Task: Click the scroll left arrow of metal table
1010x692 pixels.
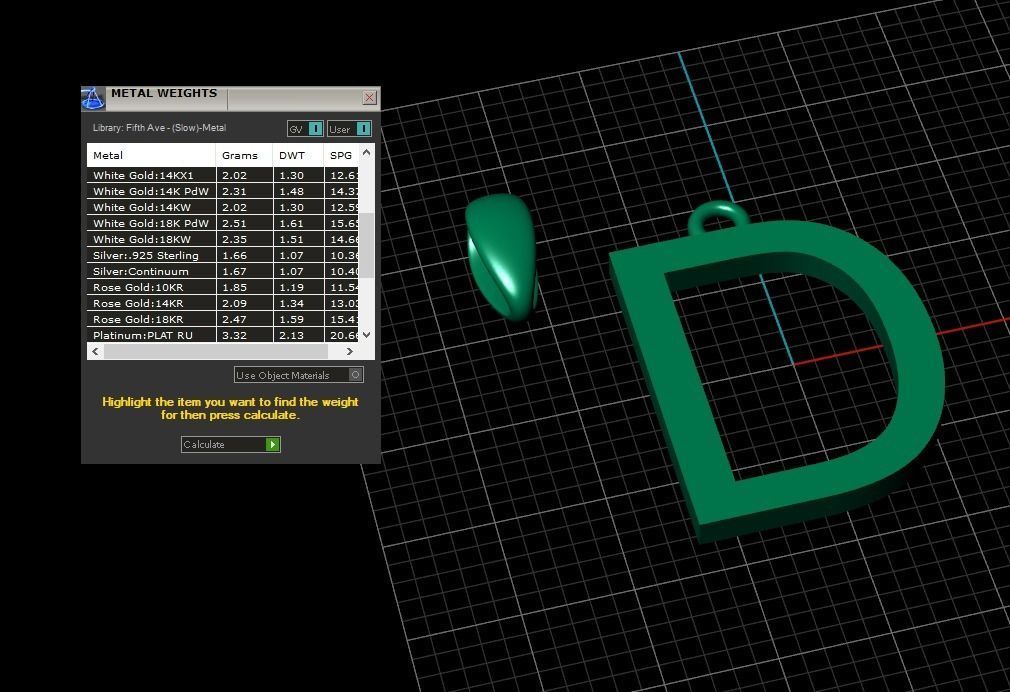Action: [x=95, y=351]
